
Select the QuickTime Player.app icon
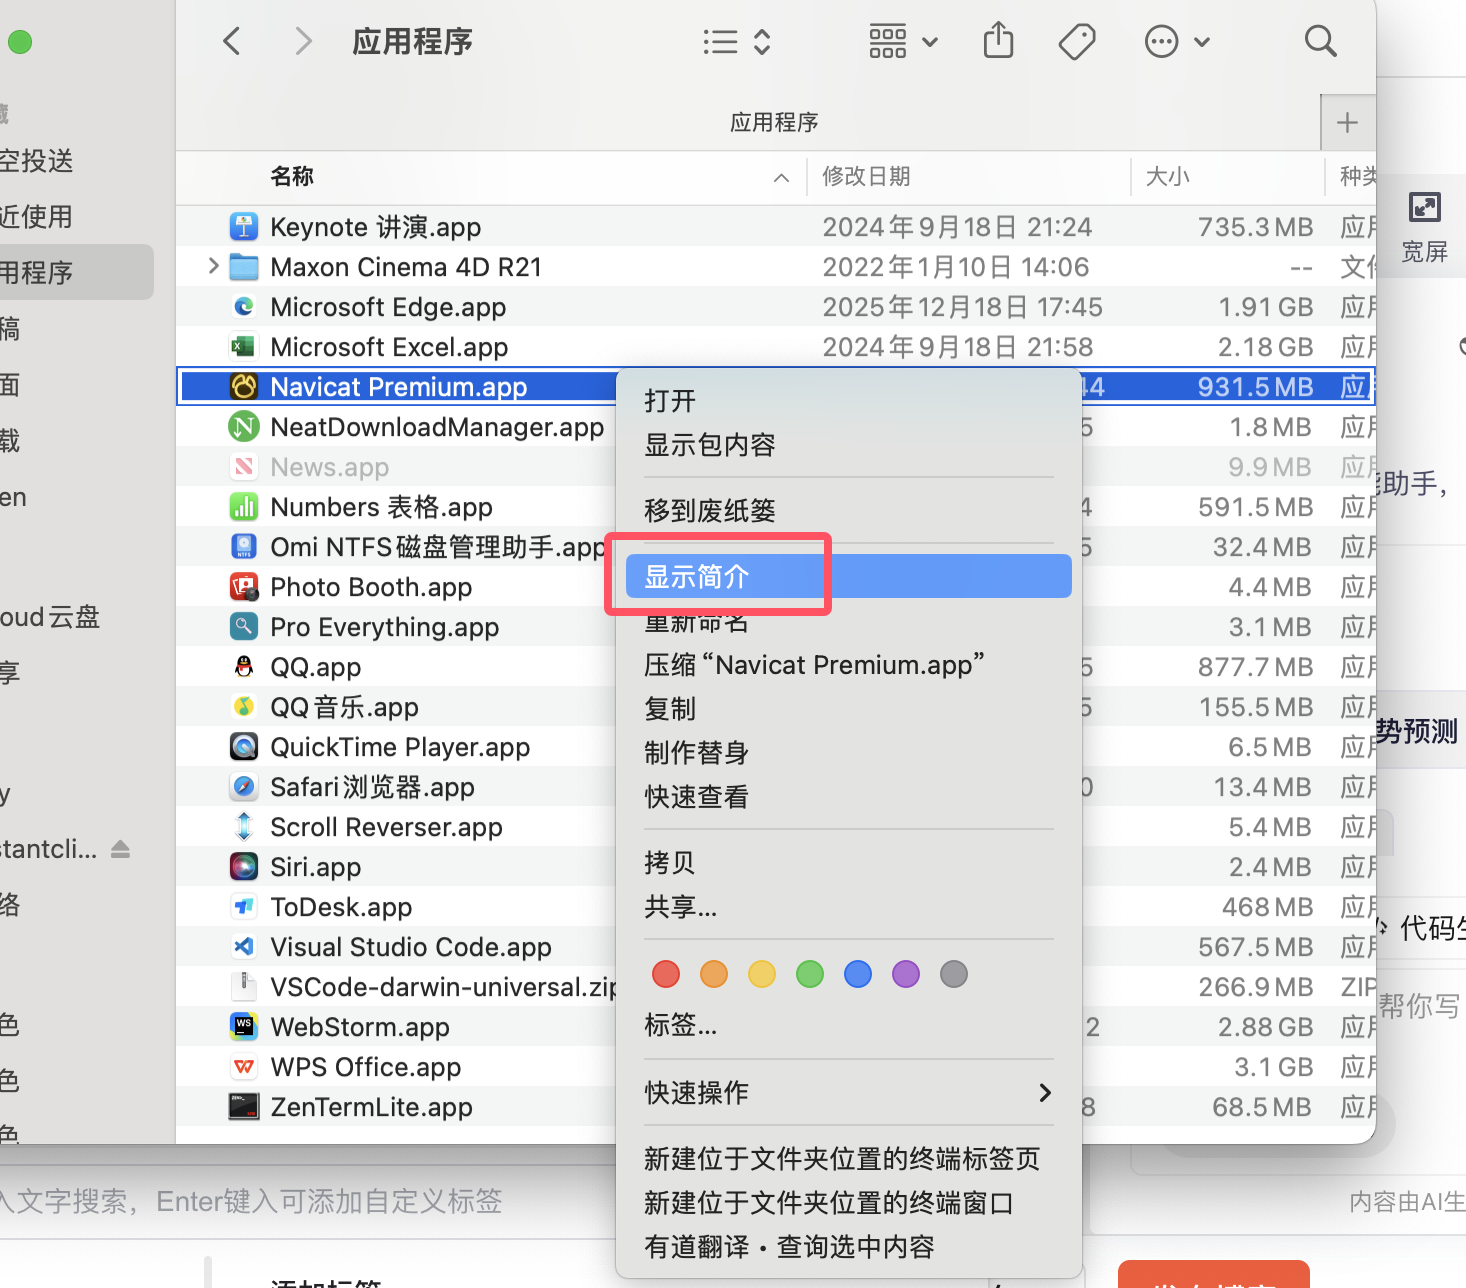coord(244,747)
